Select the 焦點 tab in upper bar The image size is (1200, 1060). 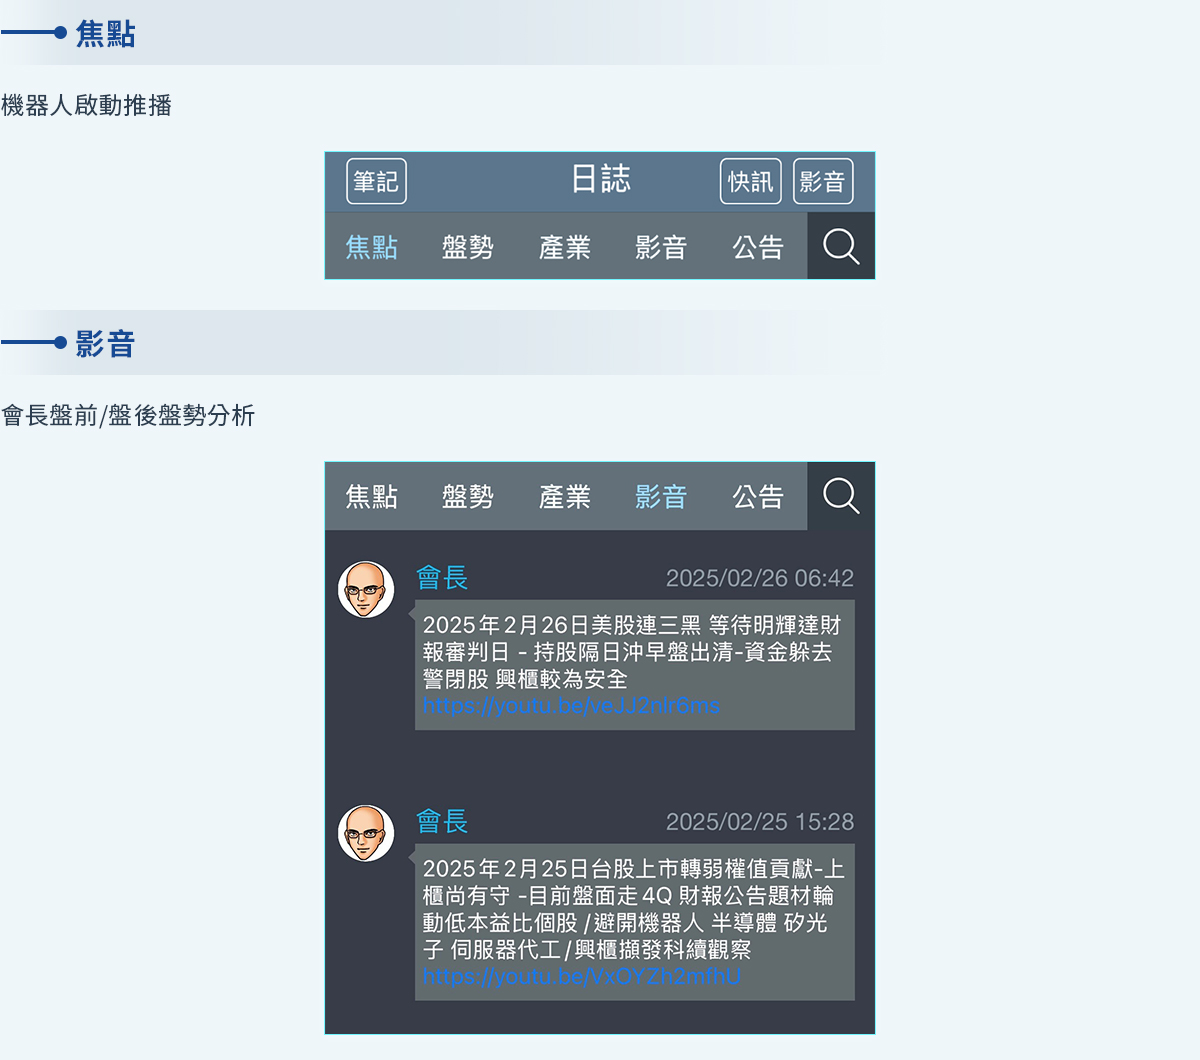371,247
